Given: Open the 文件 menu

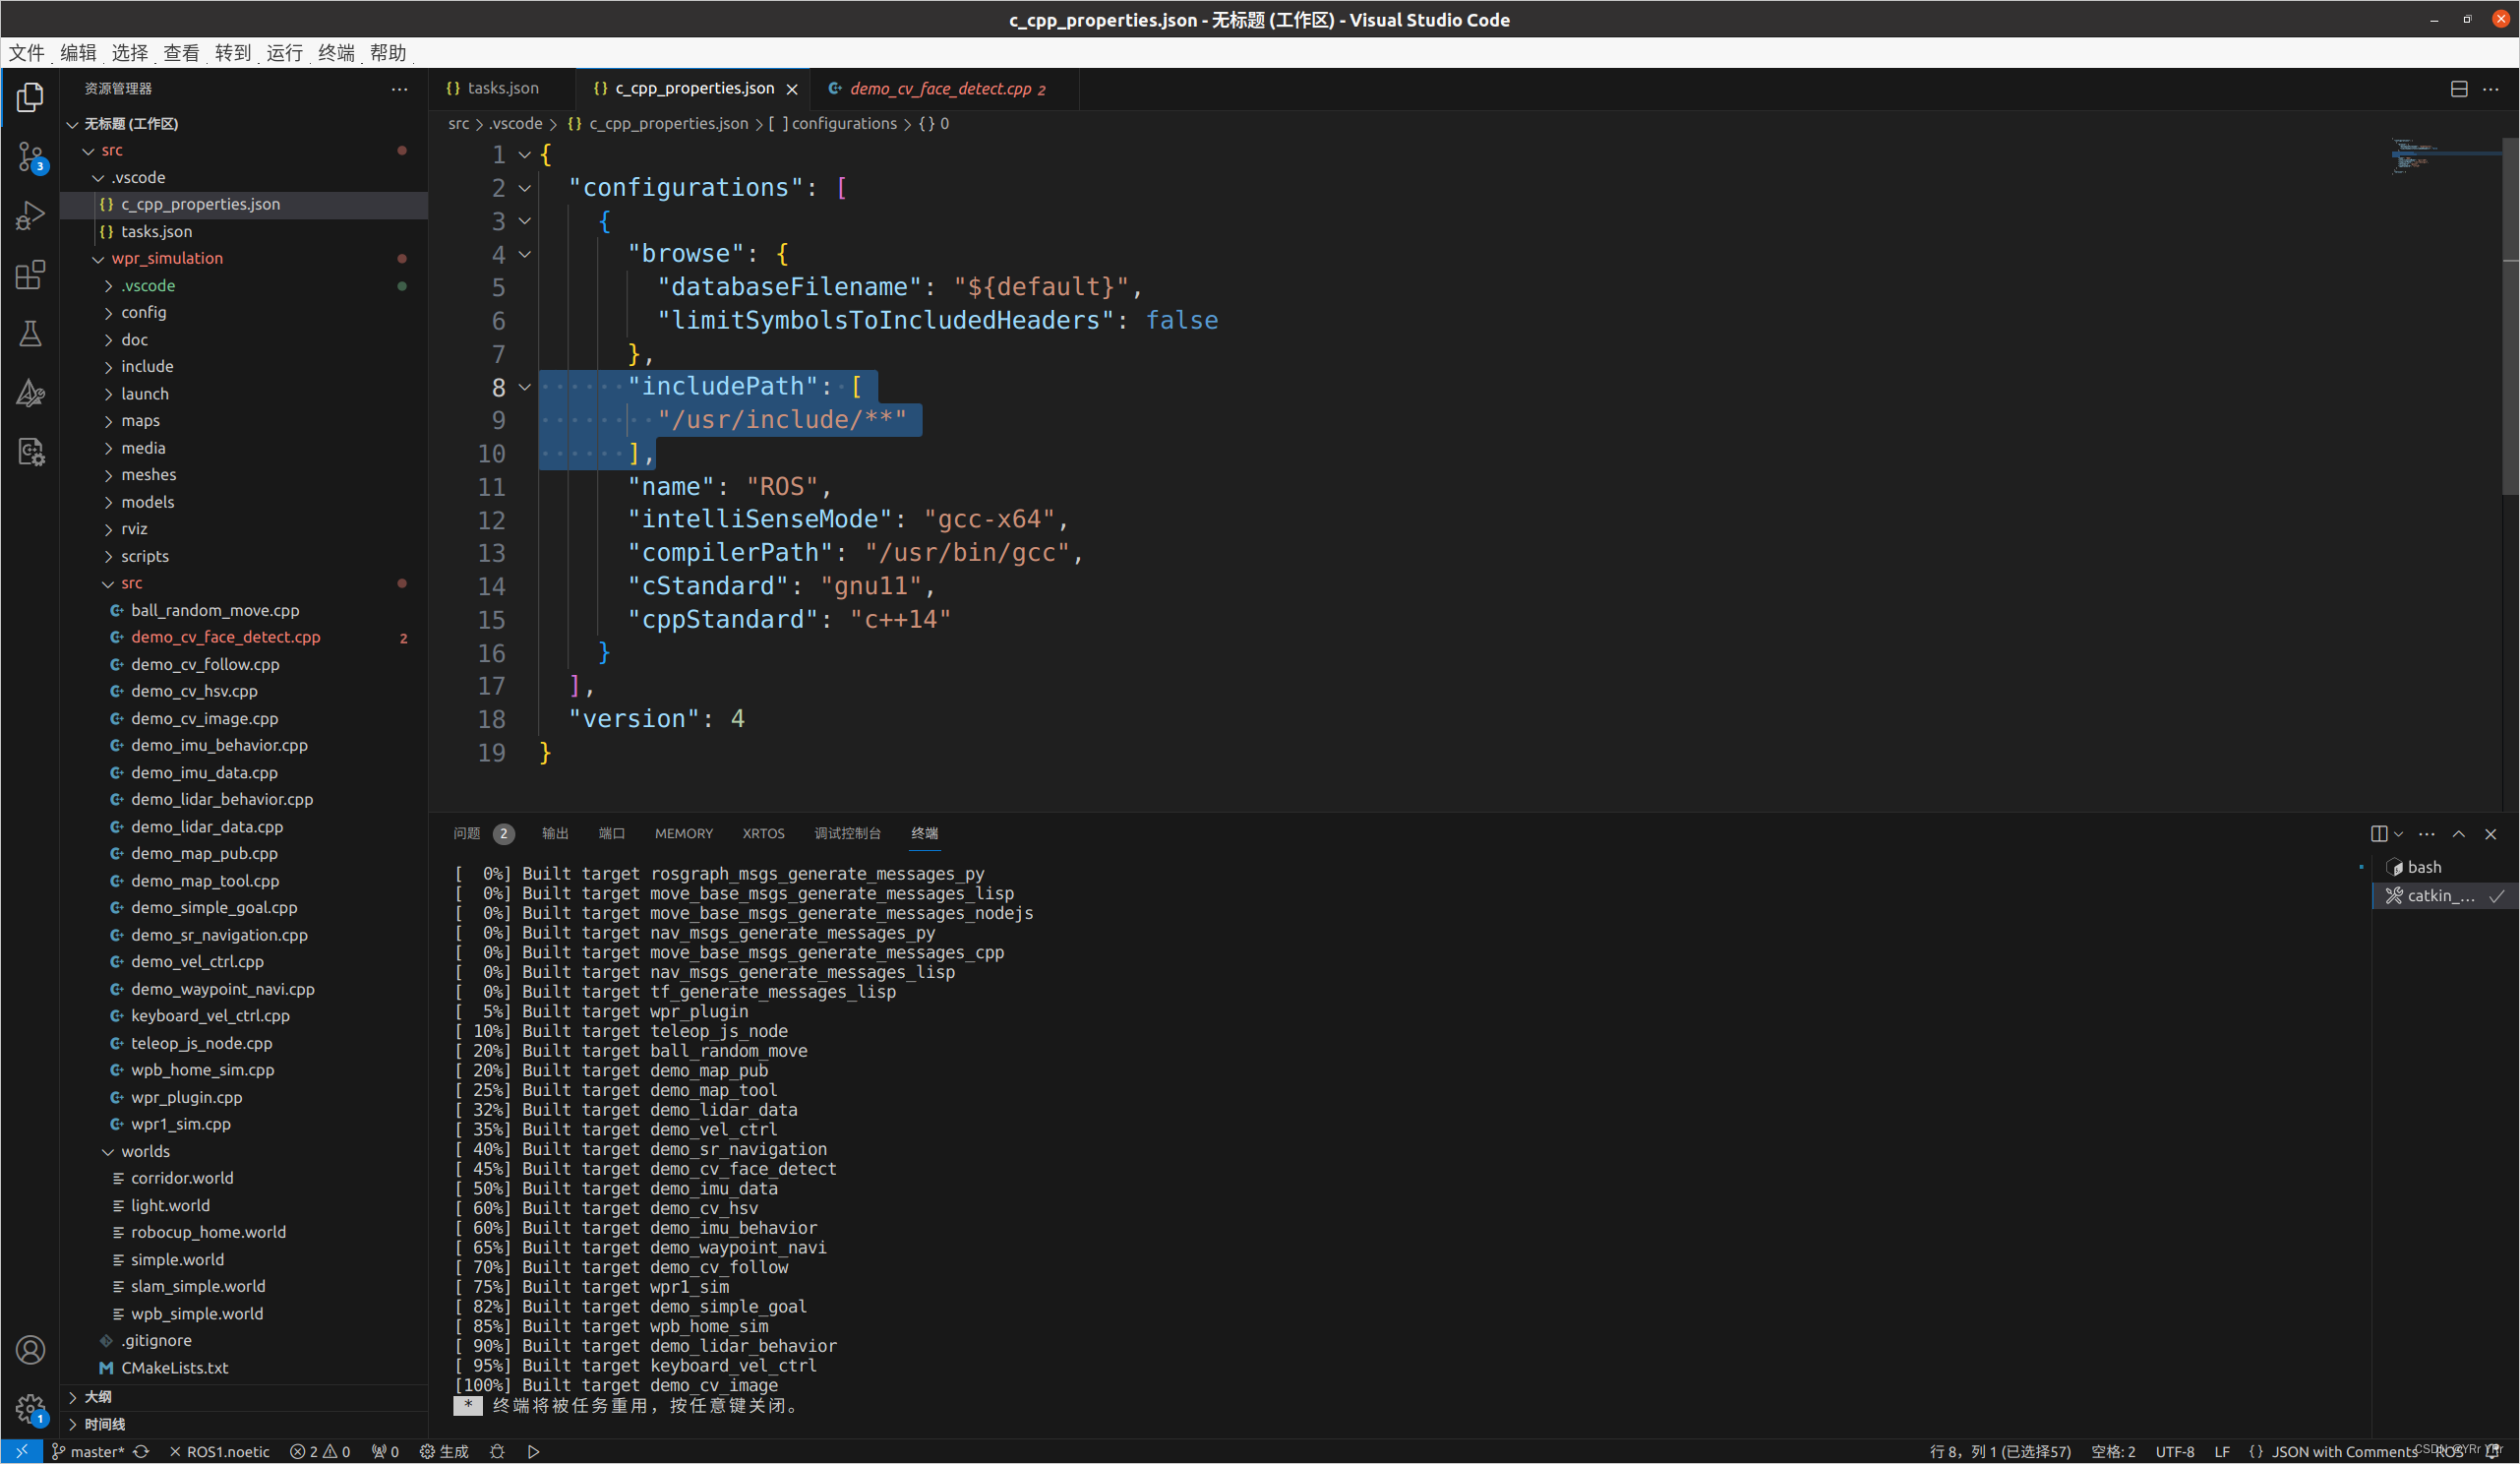Looking at the screenshot, I should tap(27, 53).
